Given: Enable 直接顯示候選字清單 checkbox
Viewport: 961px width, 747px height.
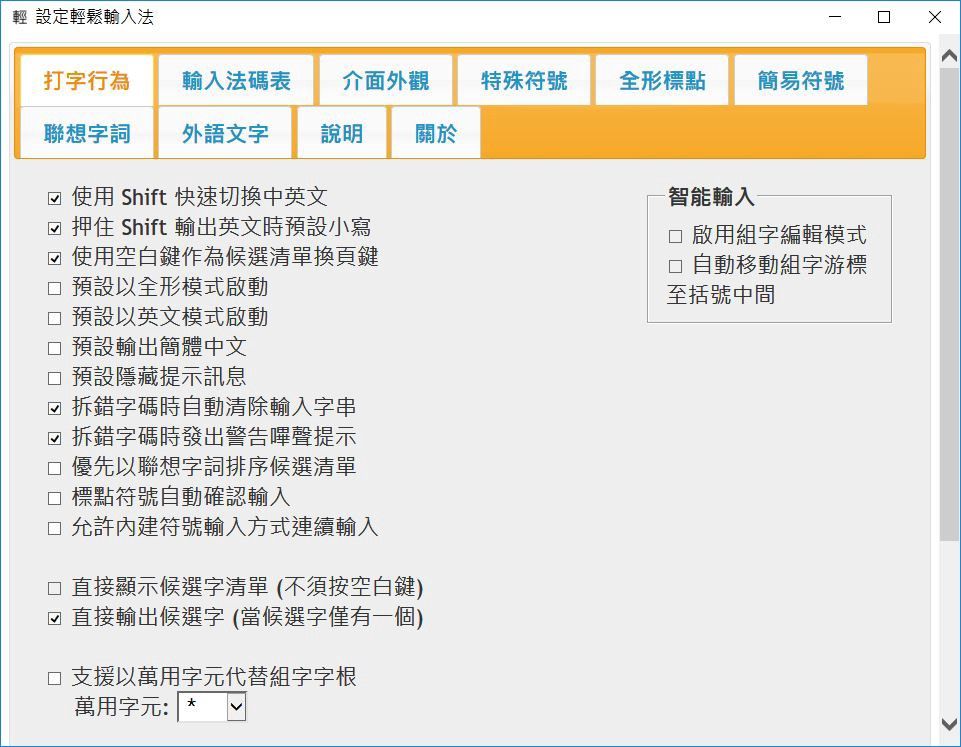Looking at the screenshot, I should 55,588.
